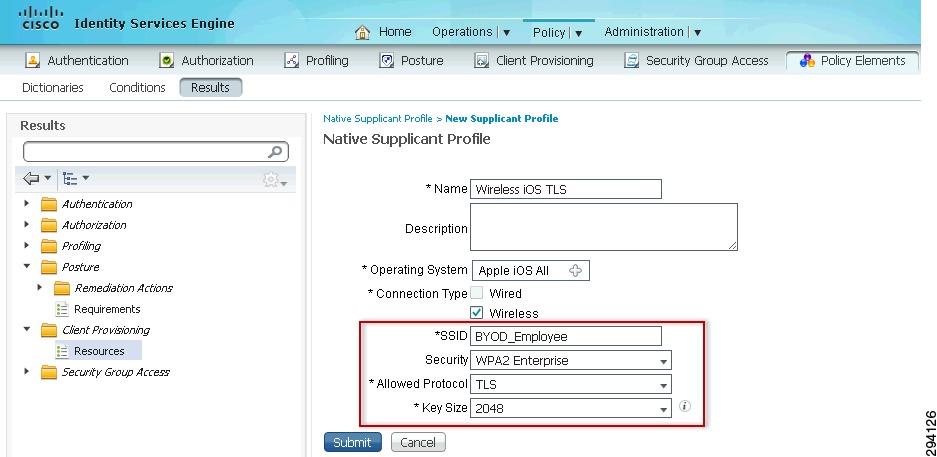The height and width of the screenshot is (457, 937).
Task: Click the 'Native Supplicant Profile' page heading
Action: pos(407,139)
